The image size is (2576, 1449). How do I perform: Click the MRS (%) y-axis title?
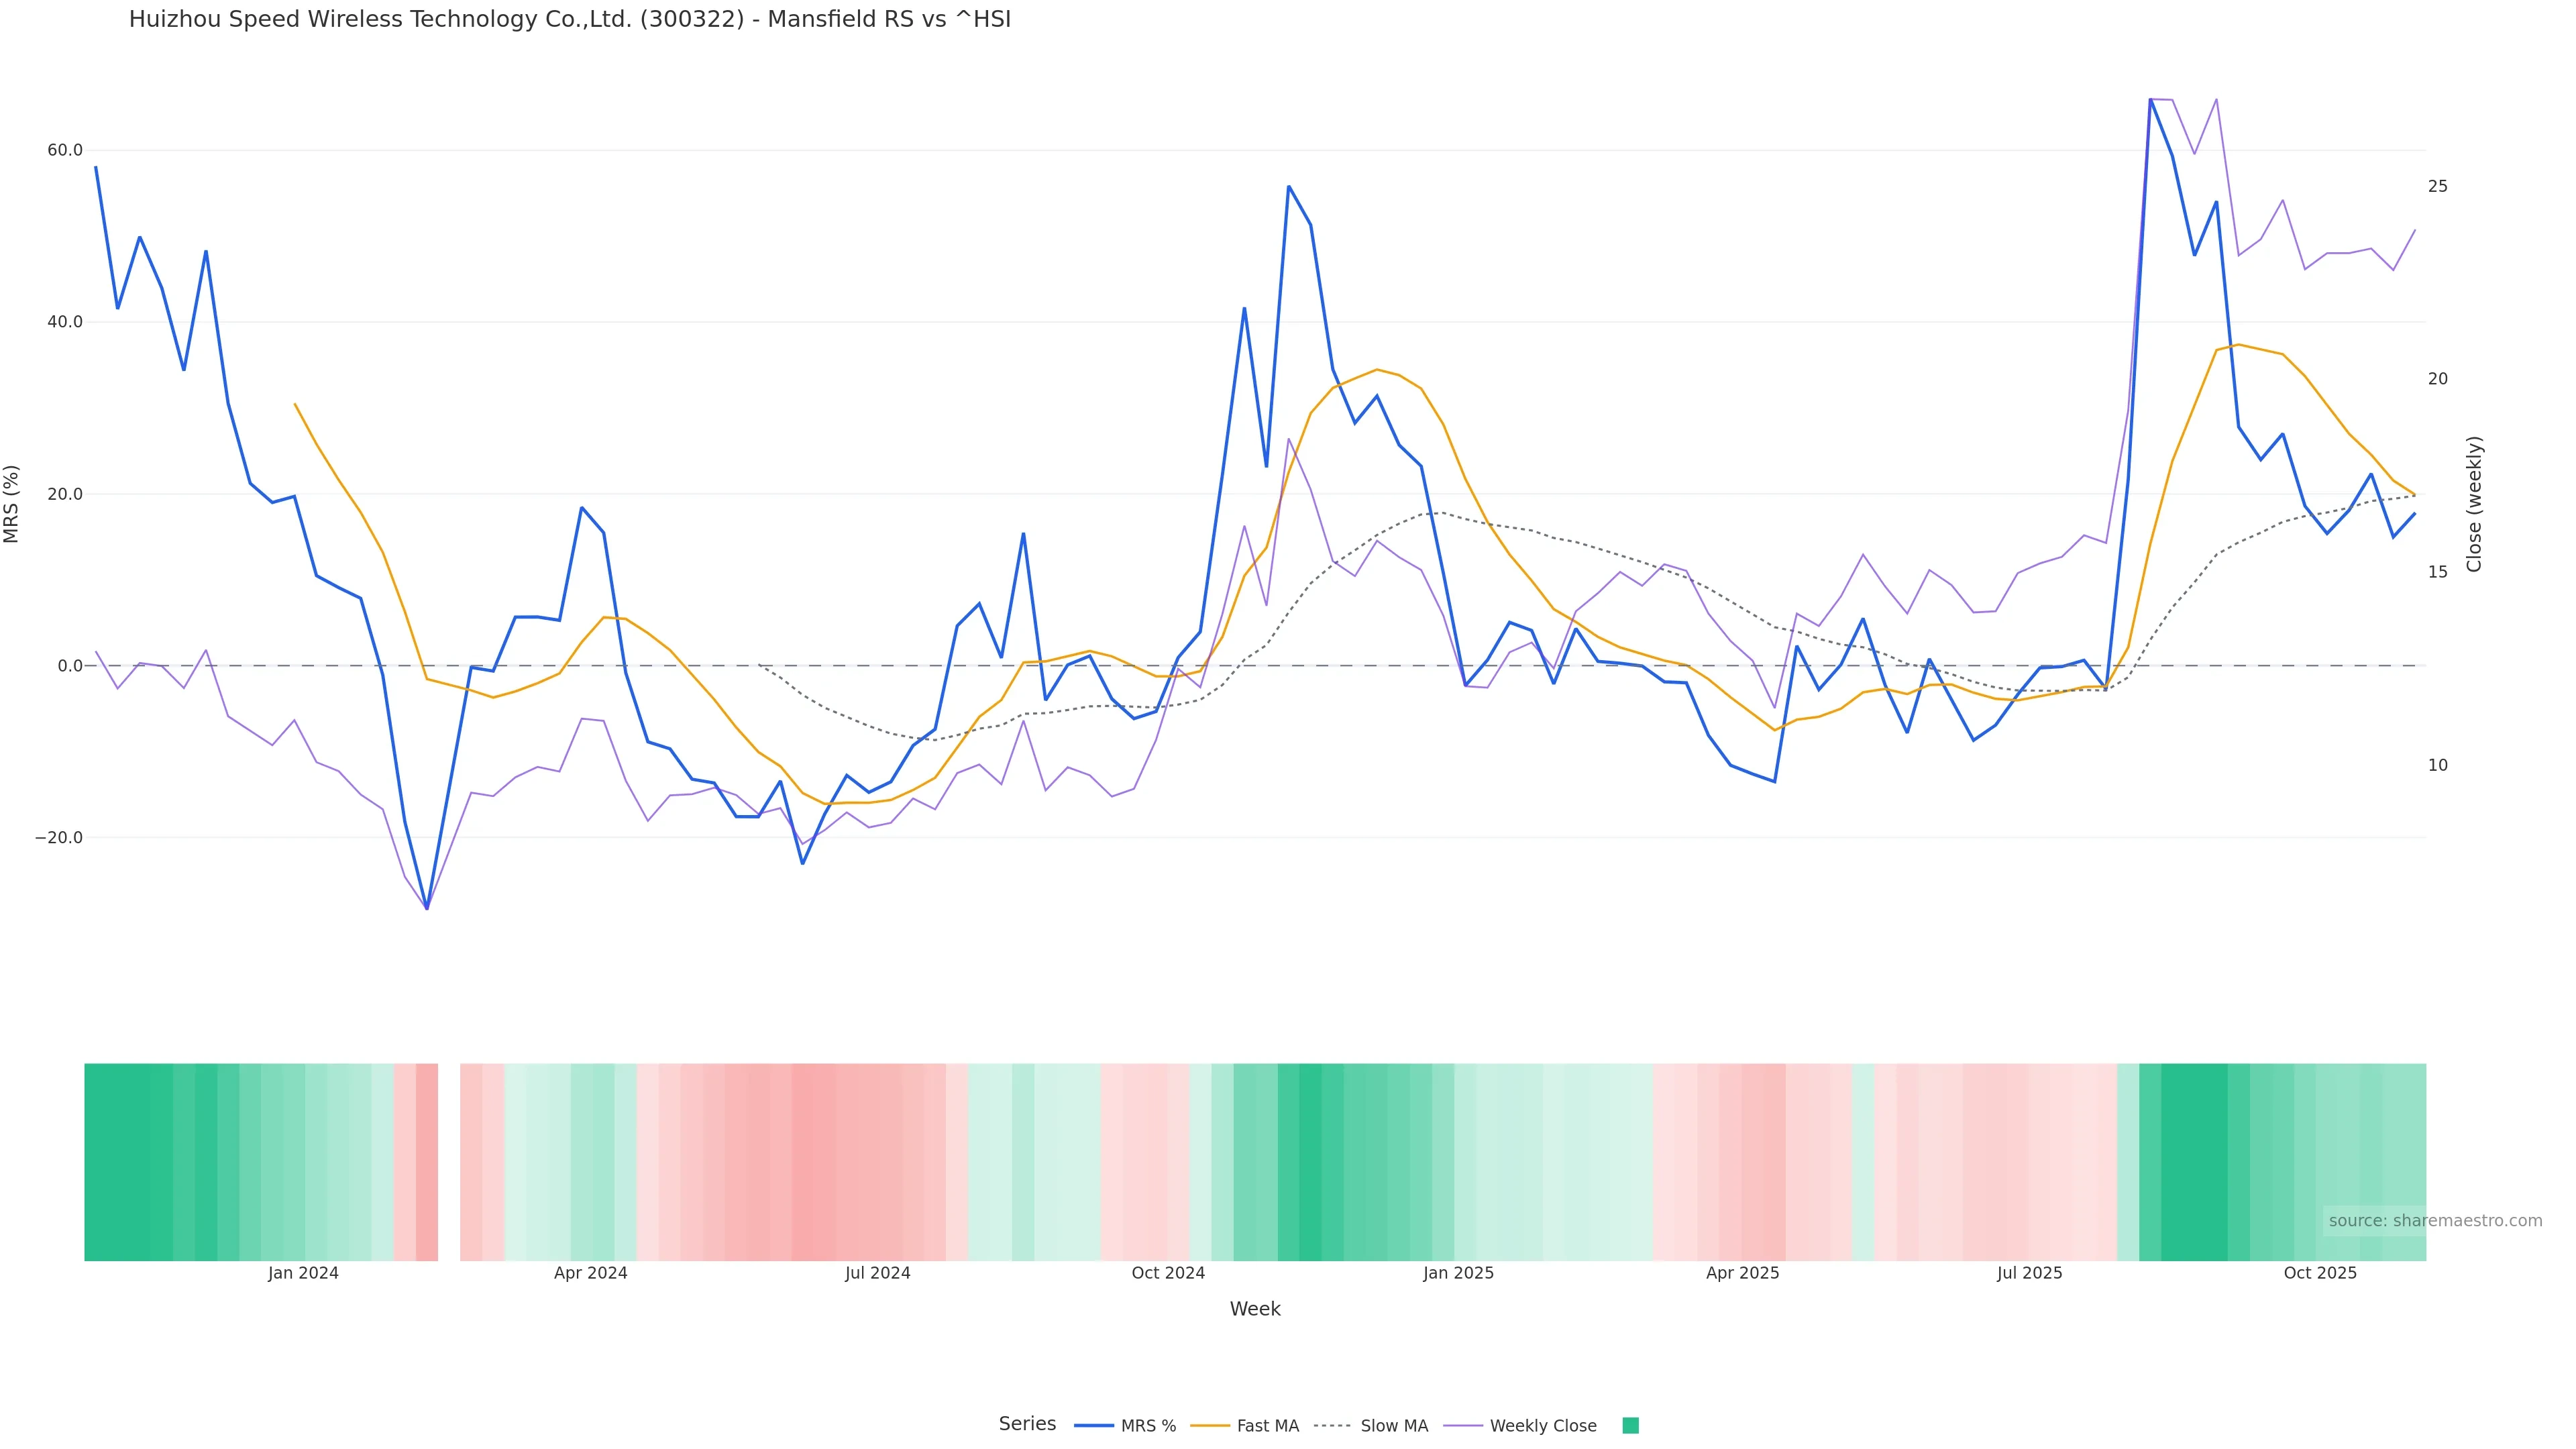[12, 504]
